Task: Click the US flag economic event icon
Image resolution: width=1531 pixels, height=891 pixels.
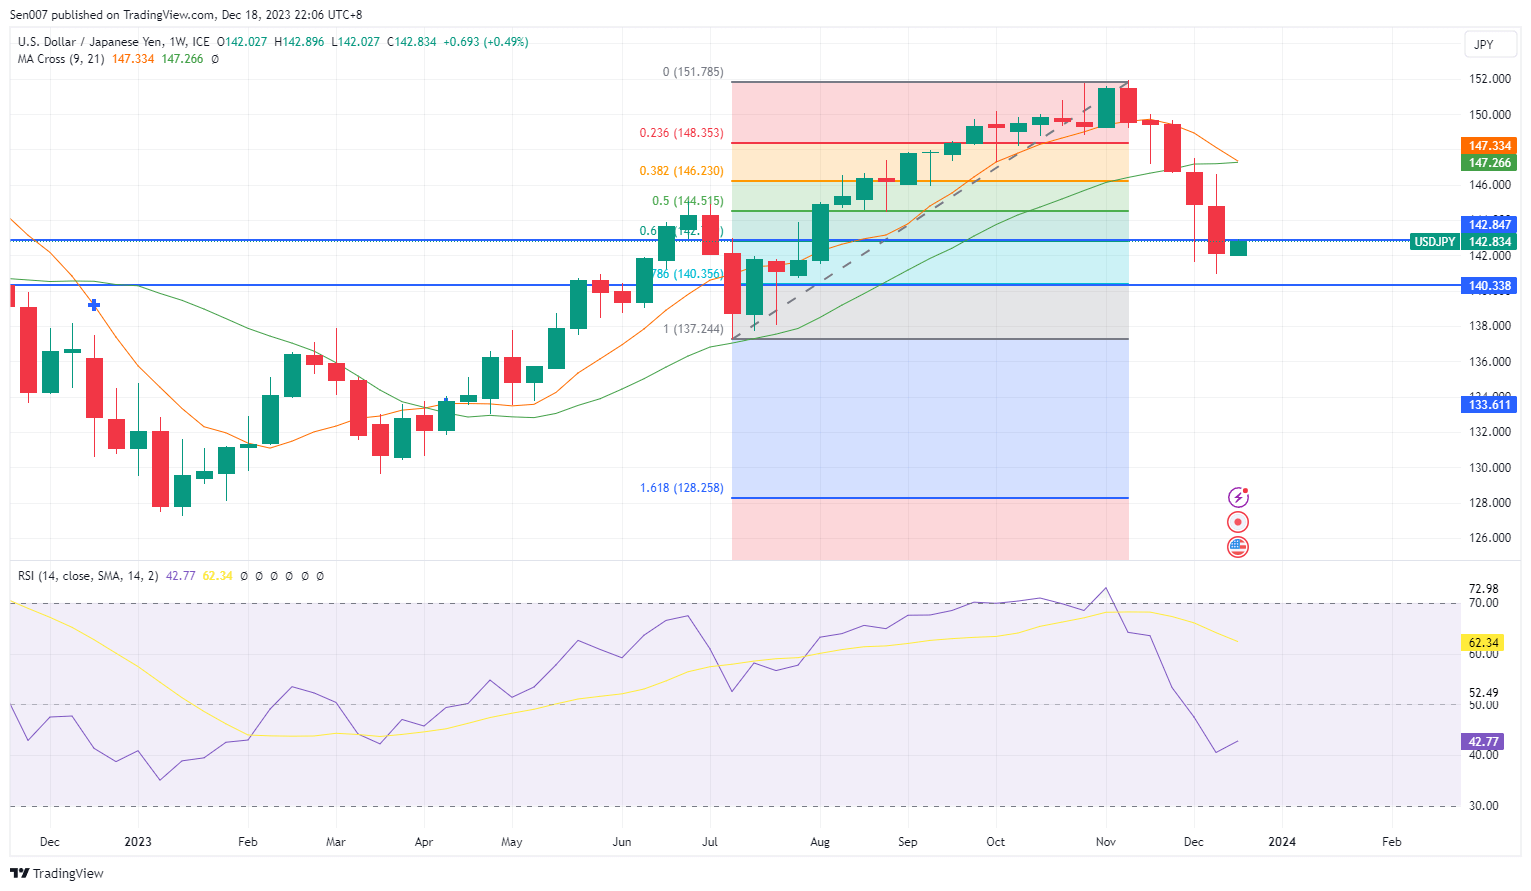Action: (x=1238, y=546)
